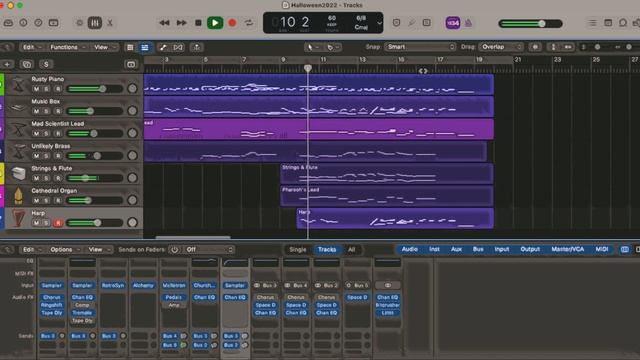Toggle the Mixer button in control bar

pos(95,23)
